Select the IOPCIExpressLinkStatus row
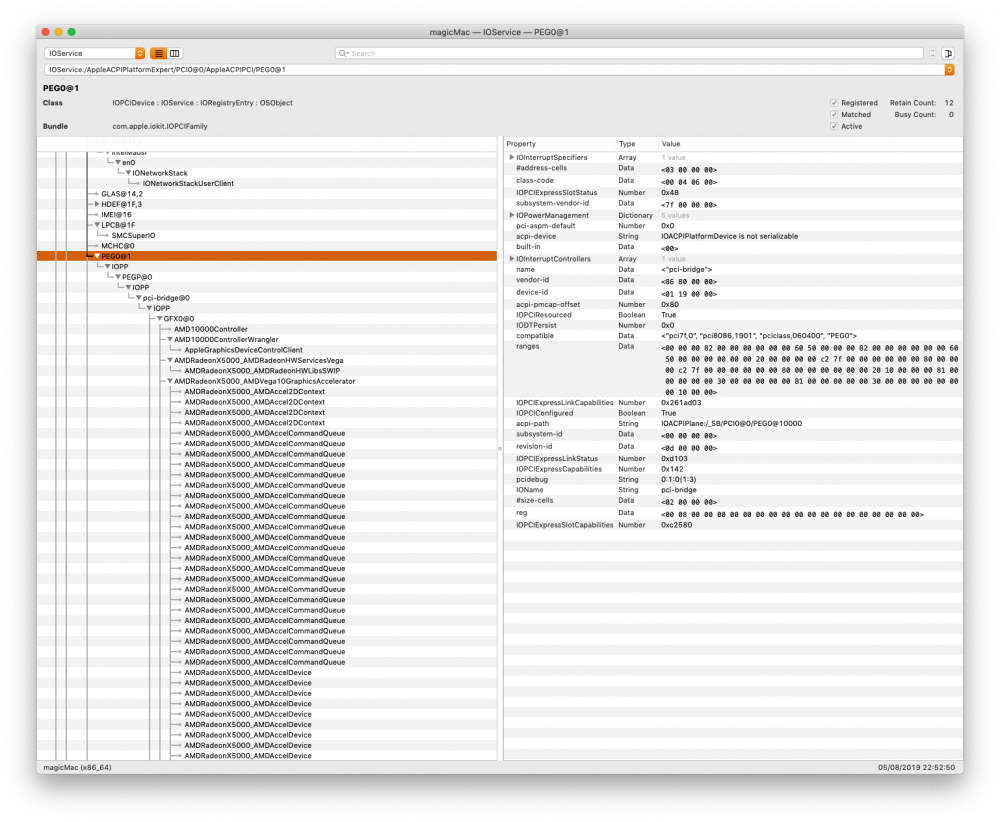The width and height of the screenshot is (1000, 822). point(733,459)
